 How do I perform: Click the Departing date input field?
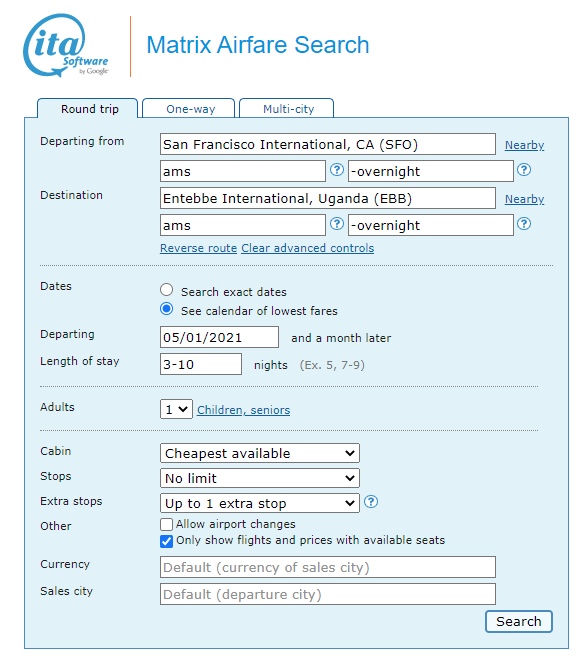pyautogui.click(x=219, y=337)
